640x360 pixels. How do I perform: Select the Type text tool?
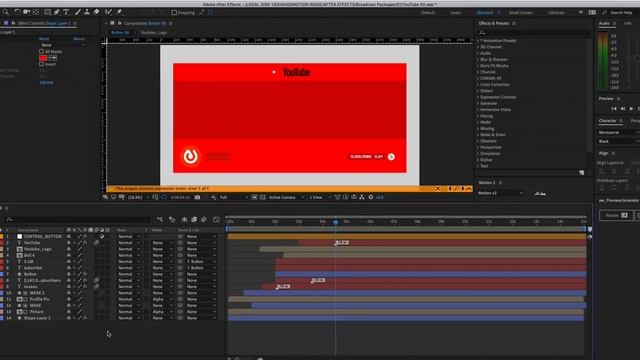tap(66, 12)
